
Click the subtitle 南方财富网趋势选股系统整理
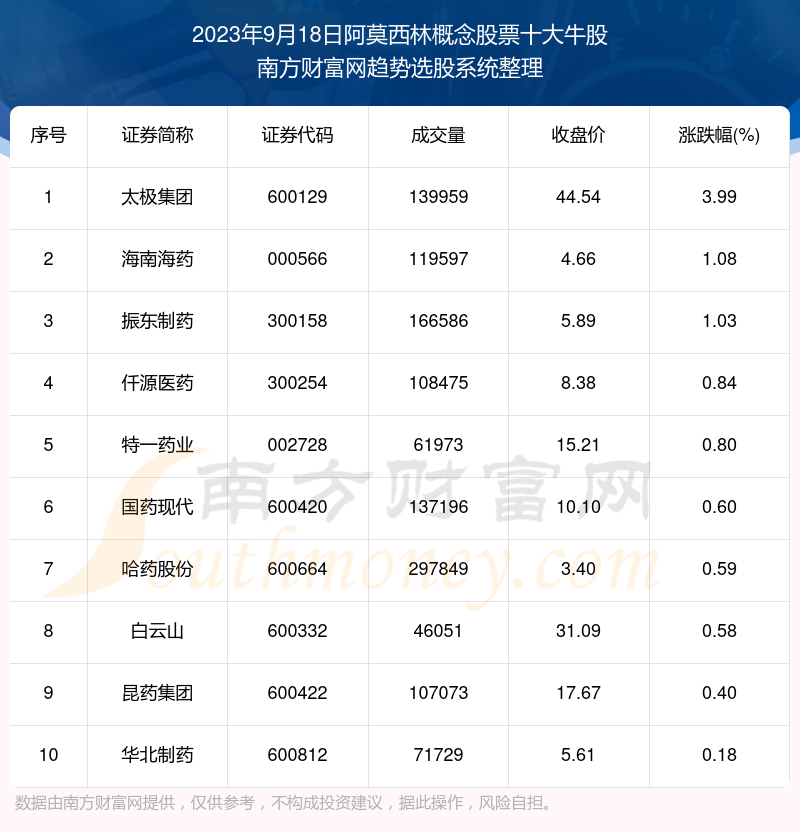tap(399, 68)
